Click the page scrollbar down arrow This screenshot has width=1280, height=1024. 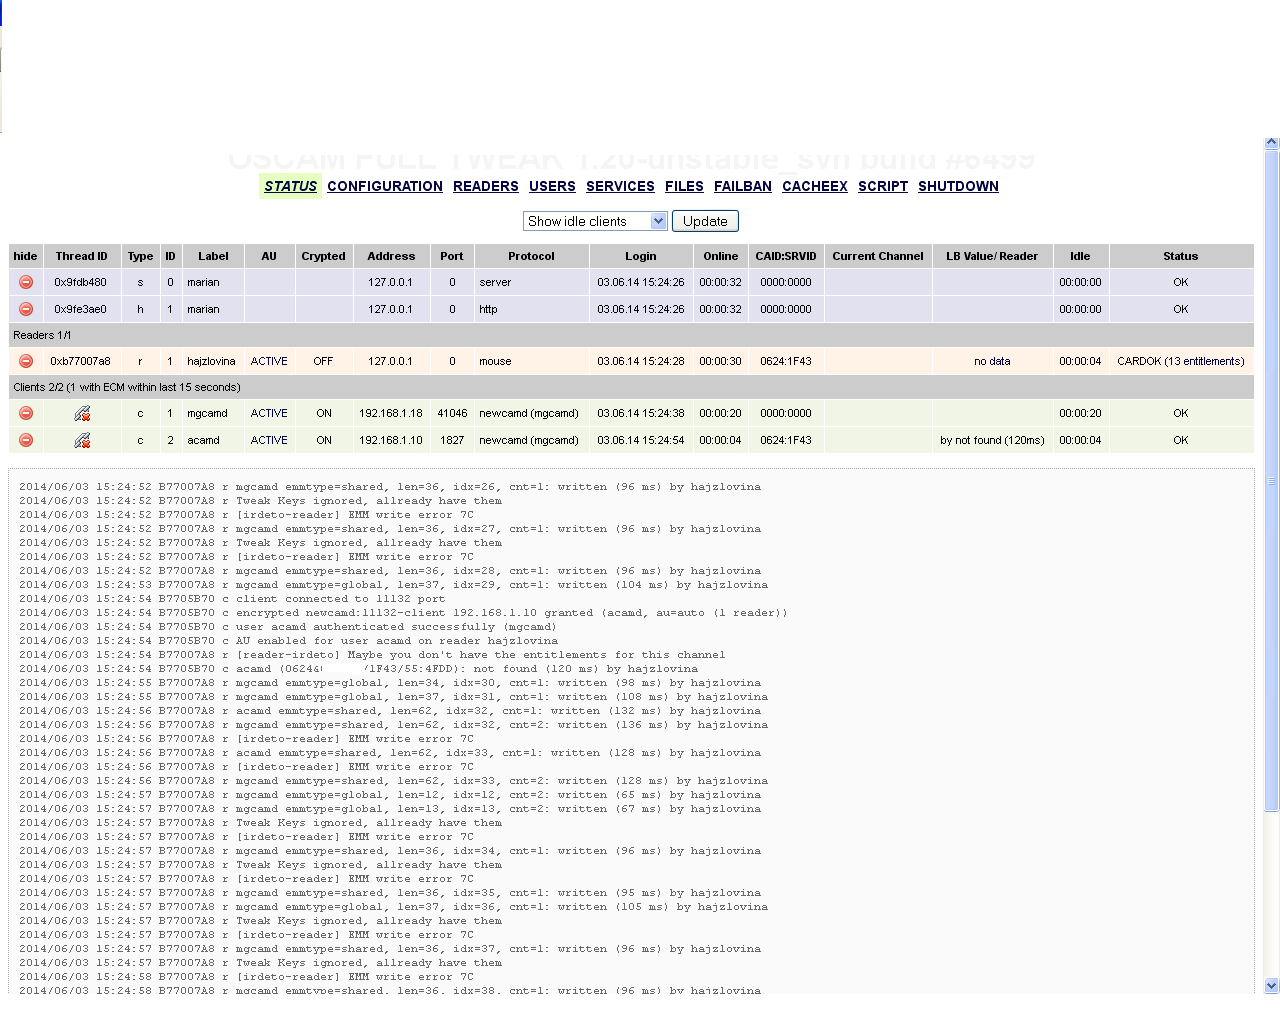click(x=1271, y=985)
